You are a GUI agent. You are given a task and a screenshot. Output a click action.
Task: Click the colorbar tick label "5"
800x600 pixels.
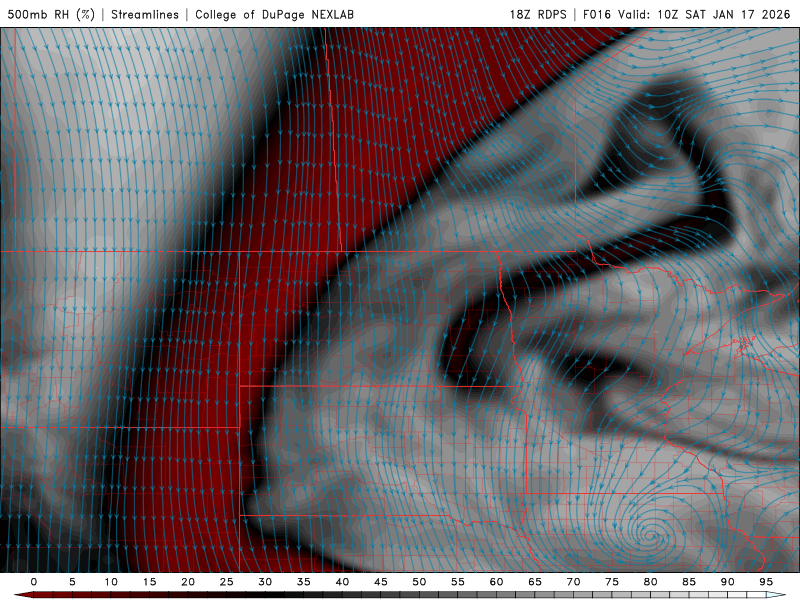coord(72,582)
